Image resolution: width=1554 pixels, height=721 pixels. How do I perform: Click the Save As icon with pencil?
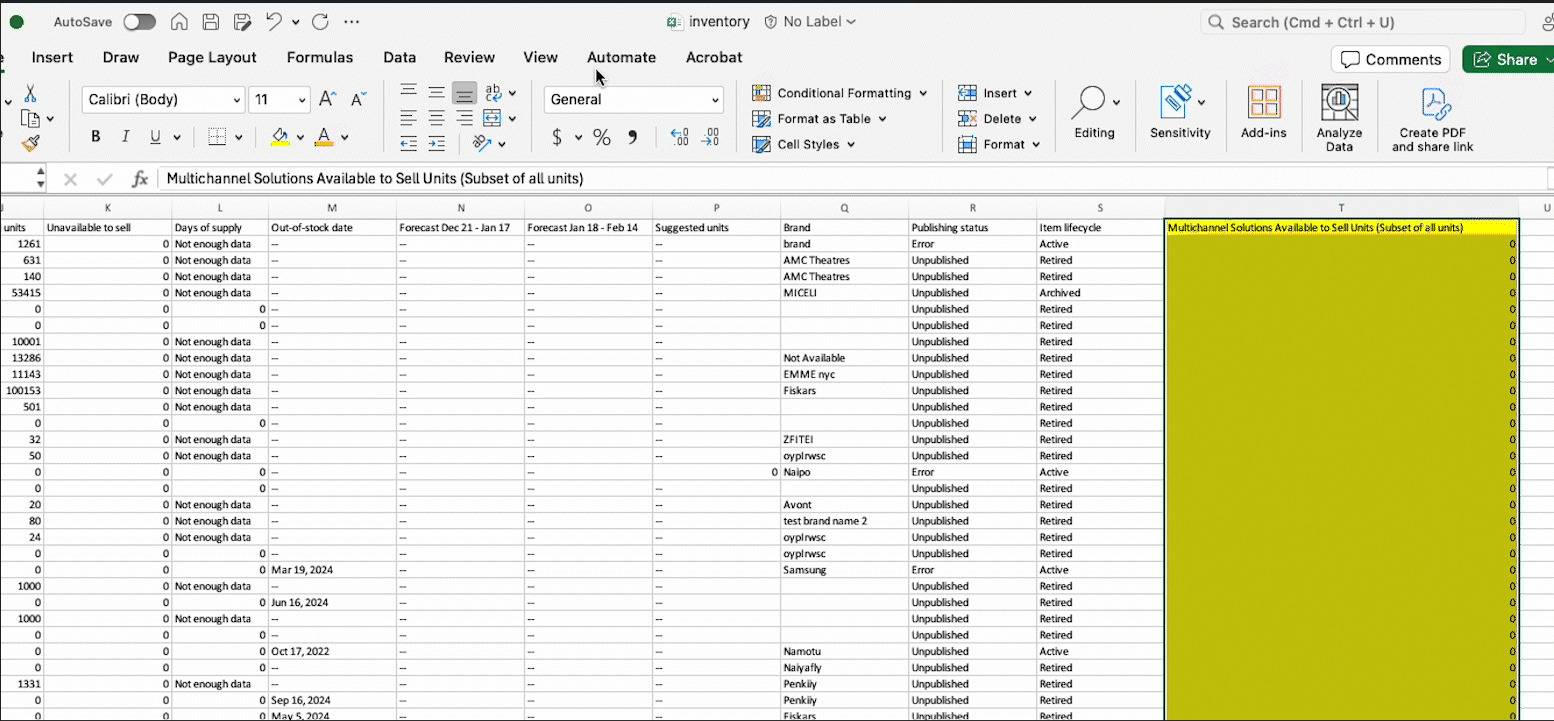point(241,22)
